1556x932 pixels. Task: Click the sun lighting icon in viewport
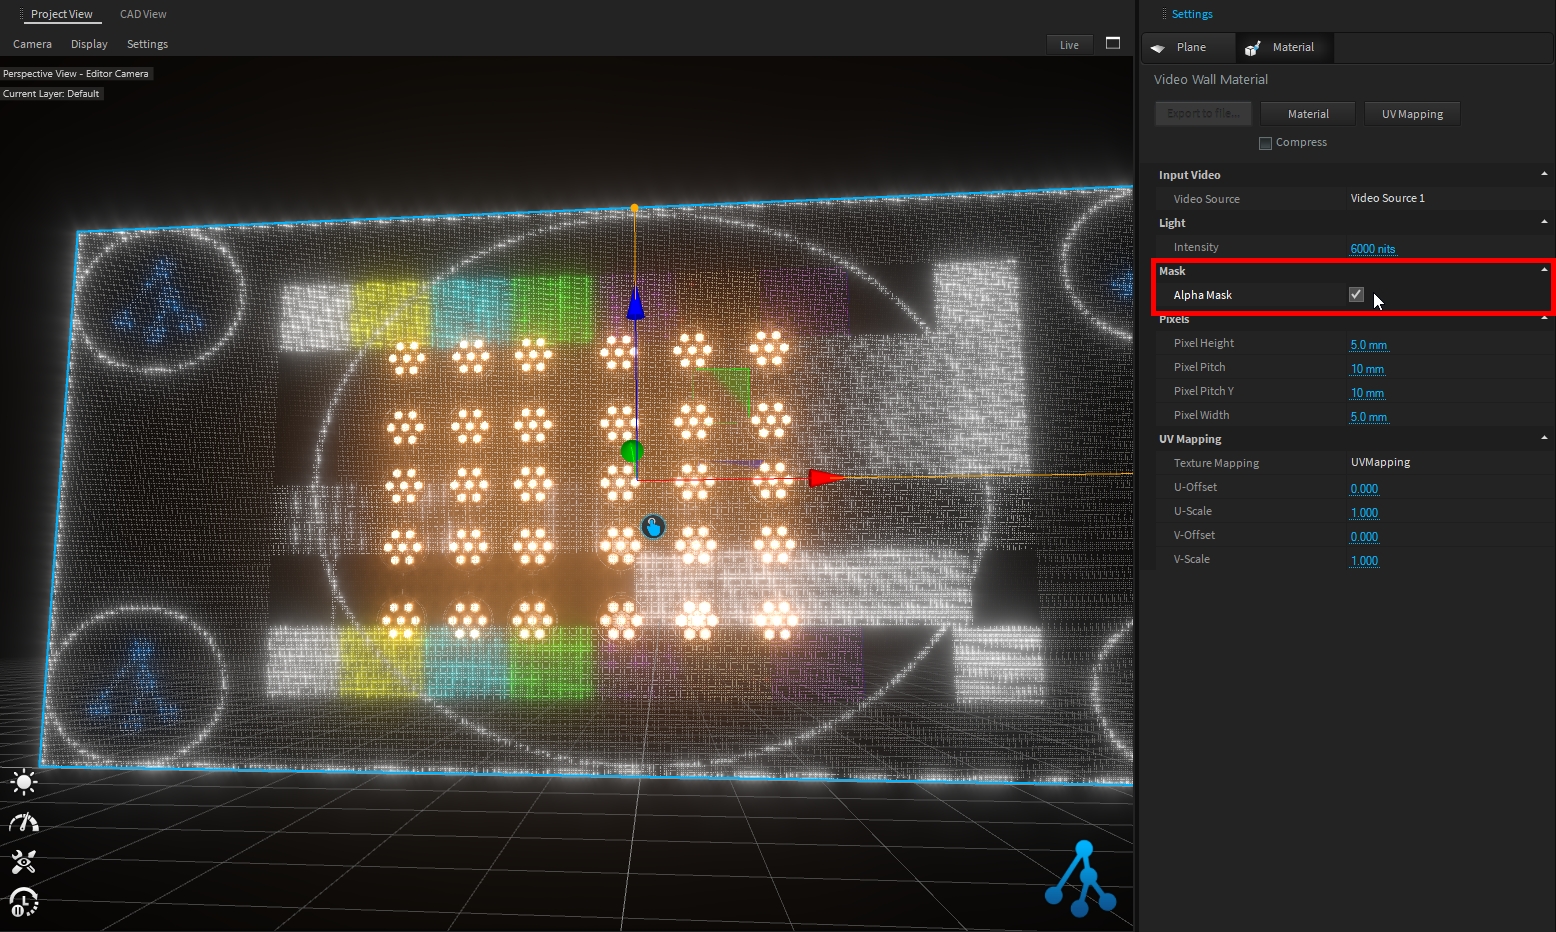point(23,782)
